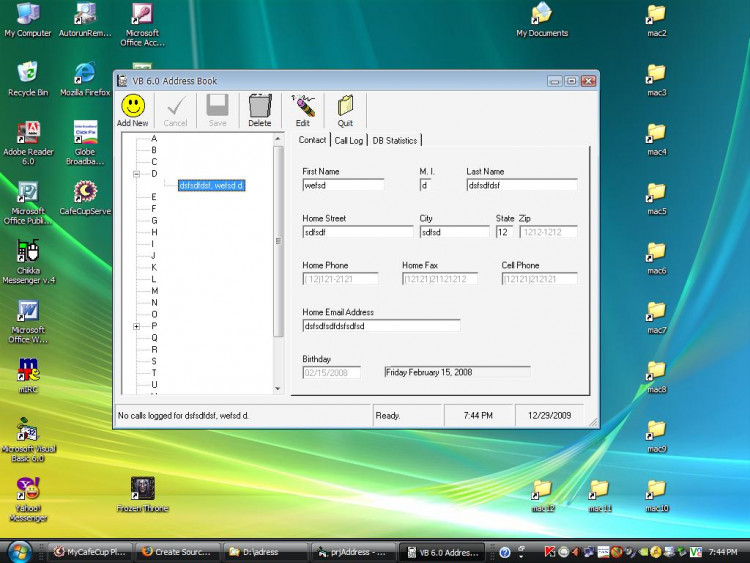Click the Home Phone input field
The width and height of the screenshot is (750, 563).
pyautogui.click(x=341, y=279)
